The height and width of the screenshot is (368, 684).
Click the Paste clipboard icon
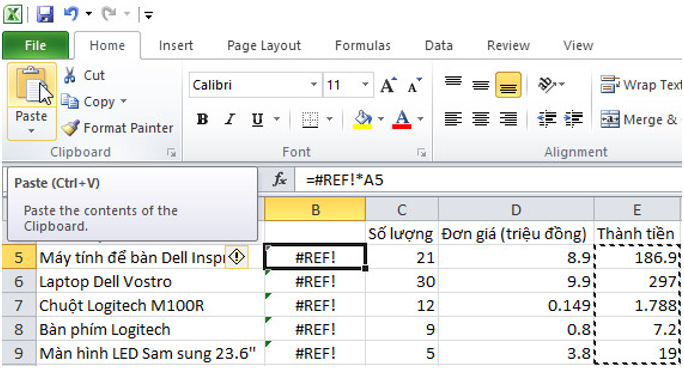(31, 85)
